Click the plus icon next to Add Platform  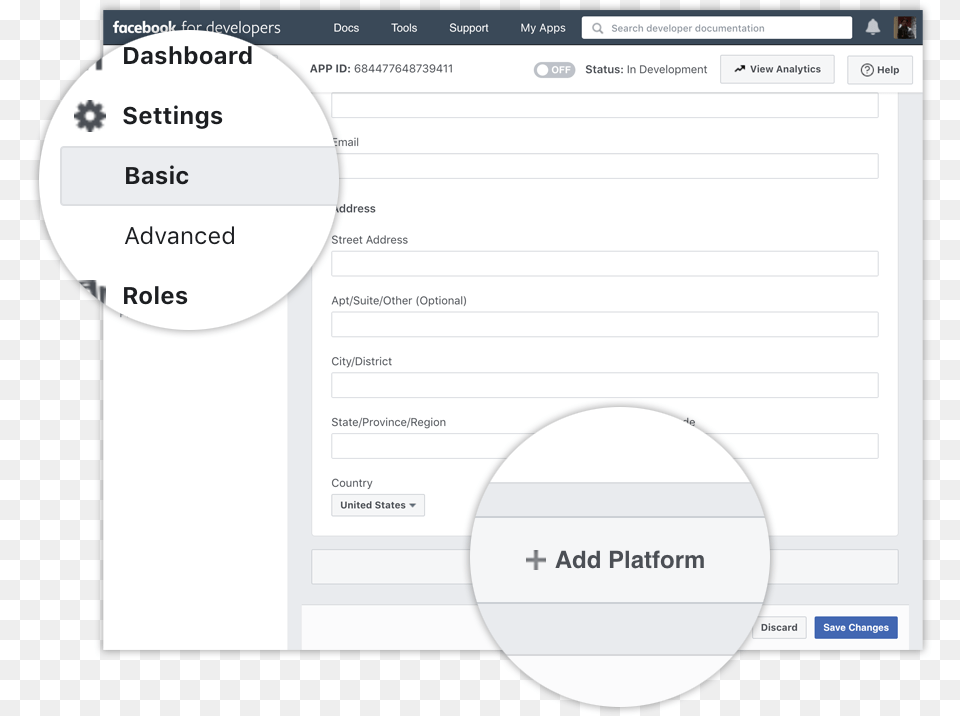537,560
